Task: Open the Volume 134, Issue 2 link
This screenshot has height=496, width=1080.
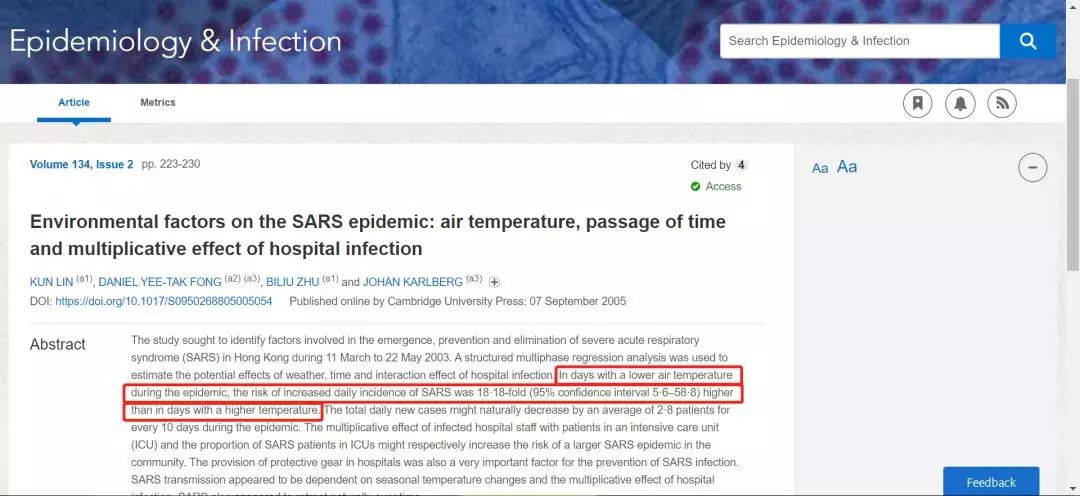Action: (81, 164)
